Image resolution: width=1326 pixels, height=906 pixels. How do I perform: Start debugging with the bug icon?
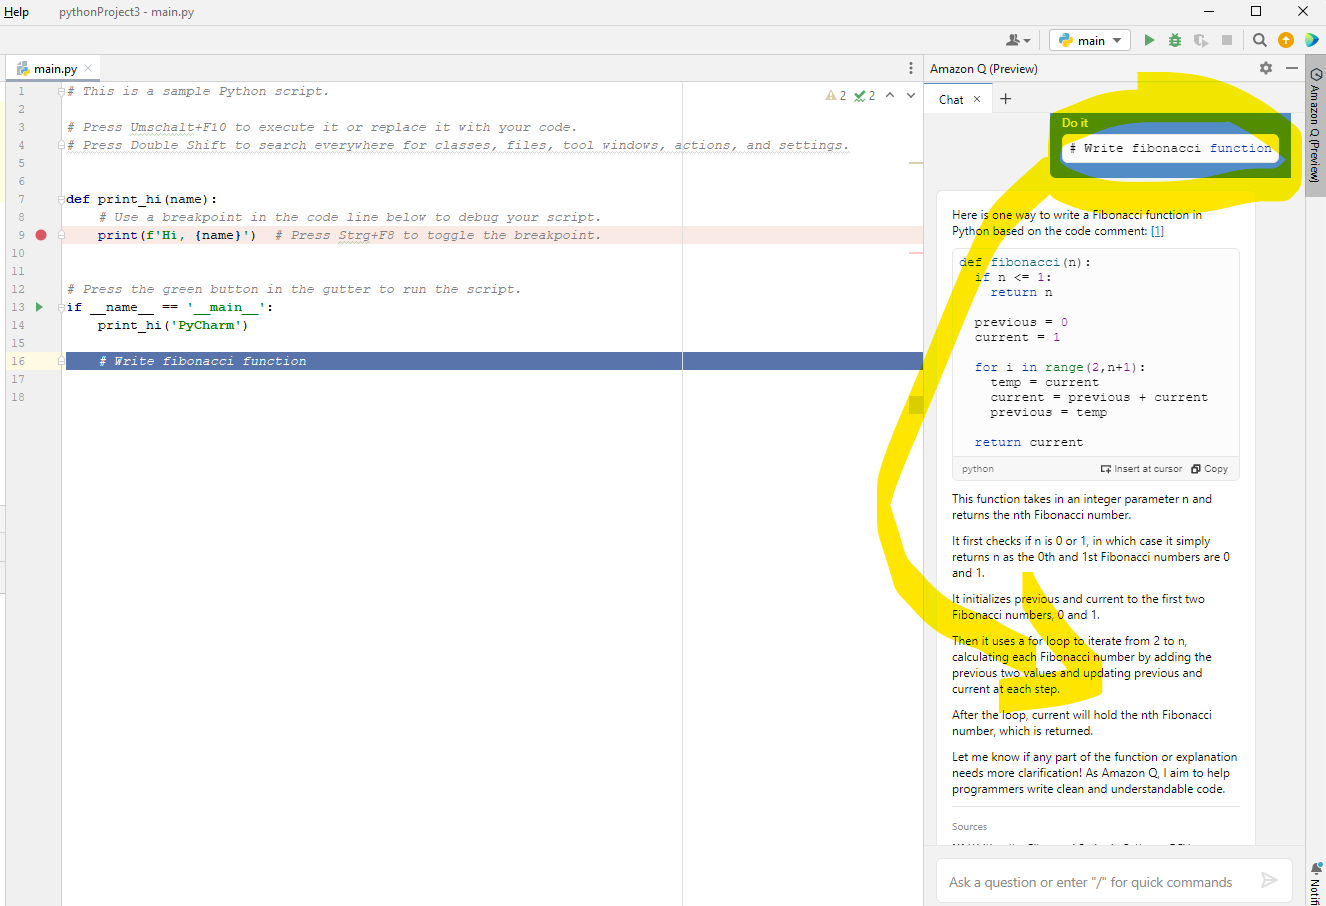point(1173,40)
